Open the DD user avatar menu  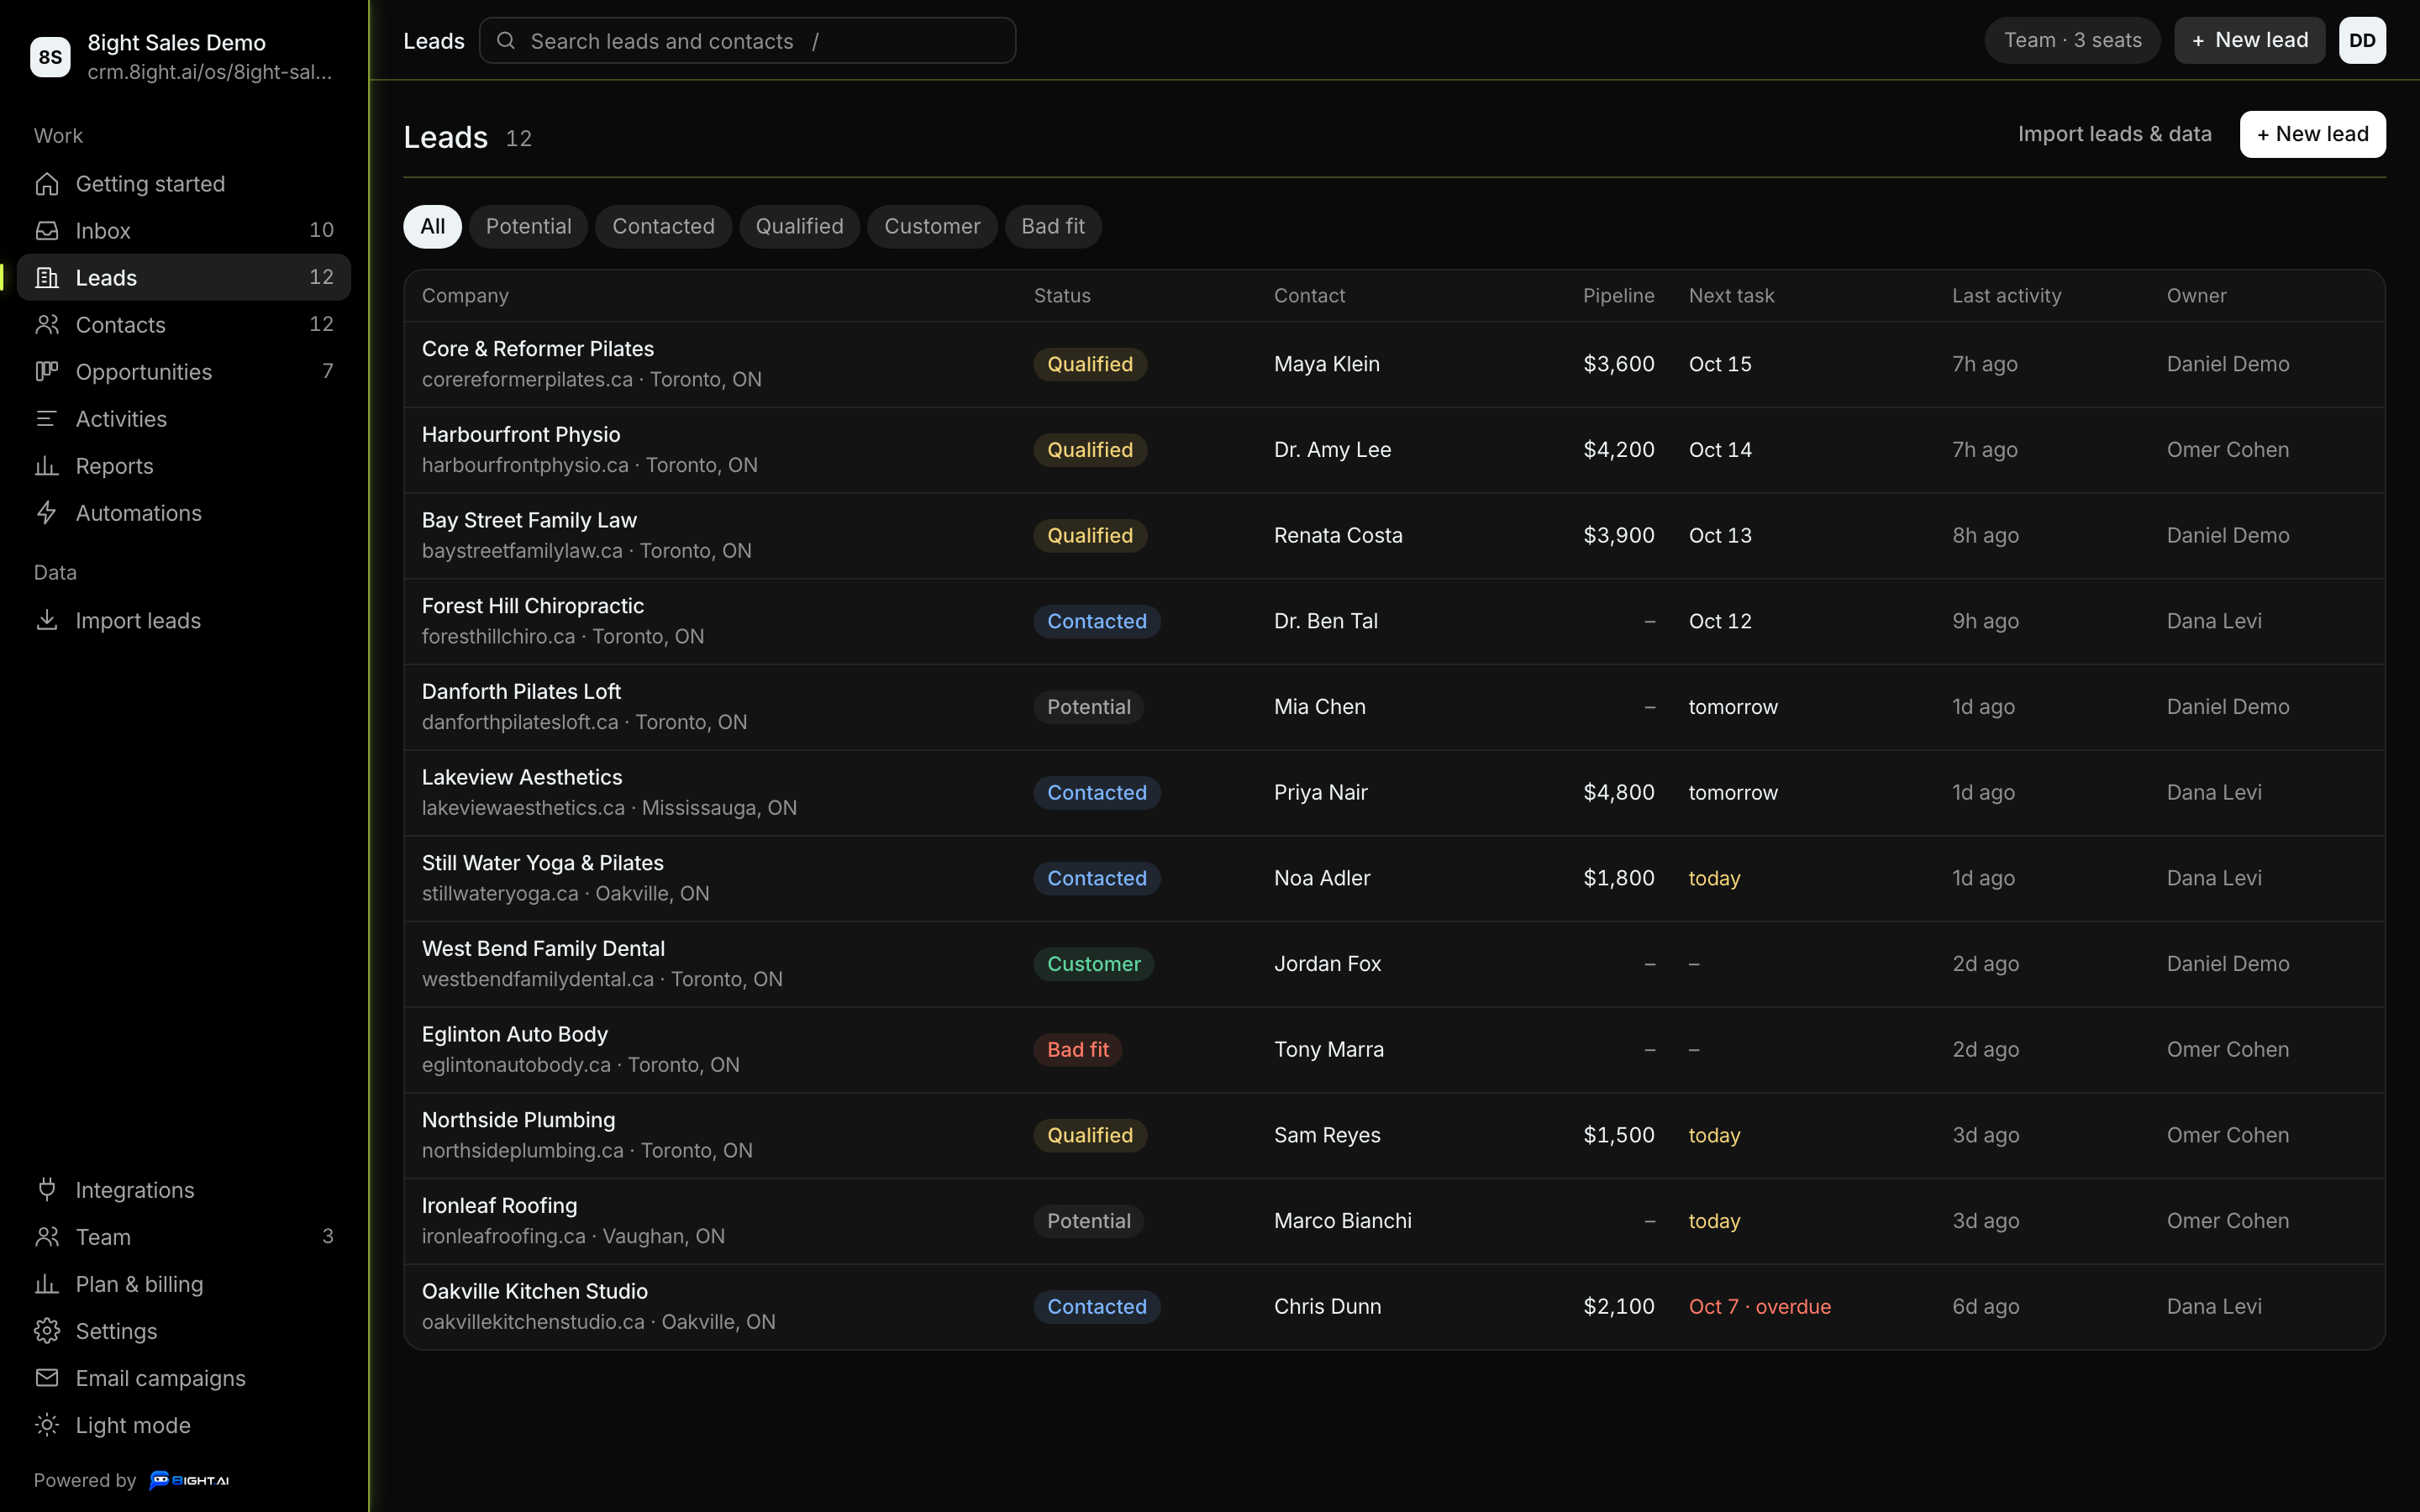coord(2362,41)
